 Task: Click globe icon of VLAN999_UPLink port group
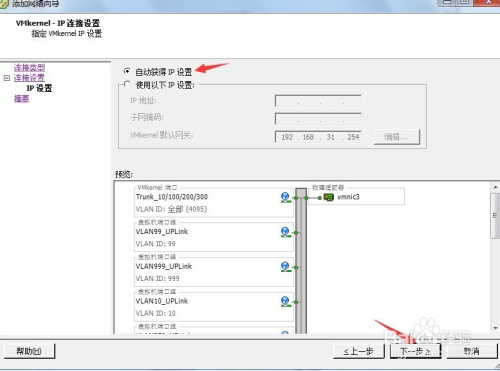tap(285, 267)
